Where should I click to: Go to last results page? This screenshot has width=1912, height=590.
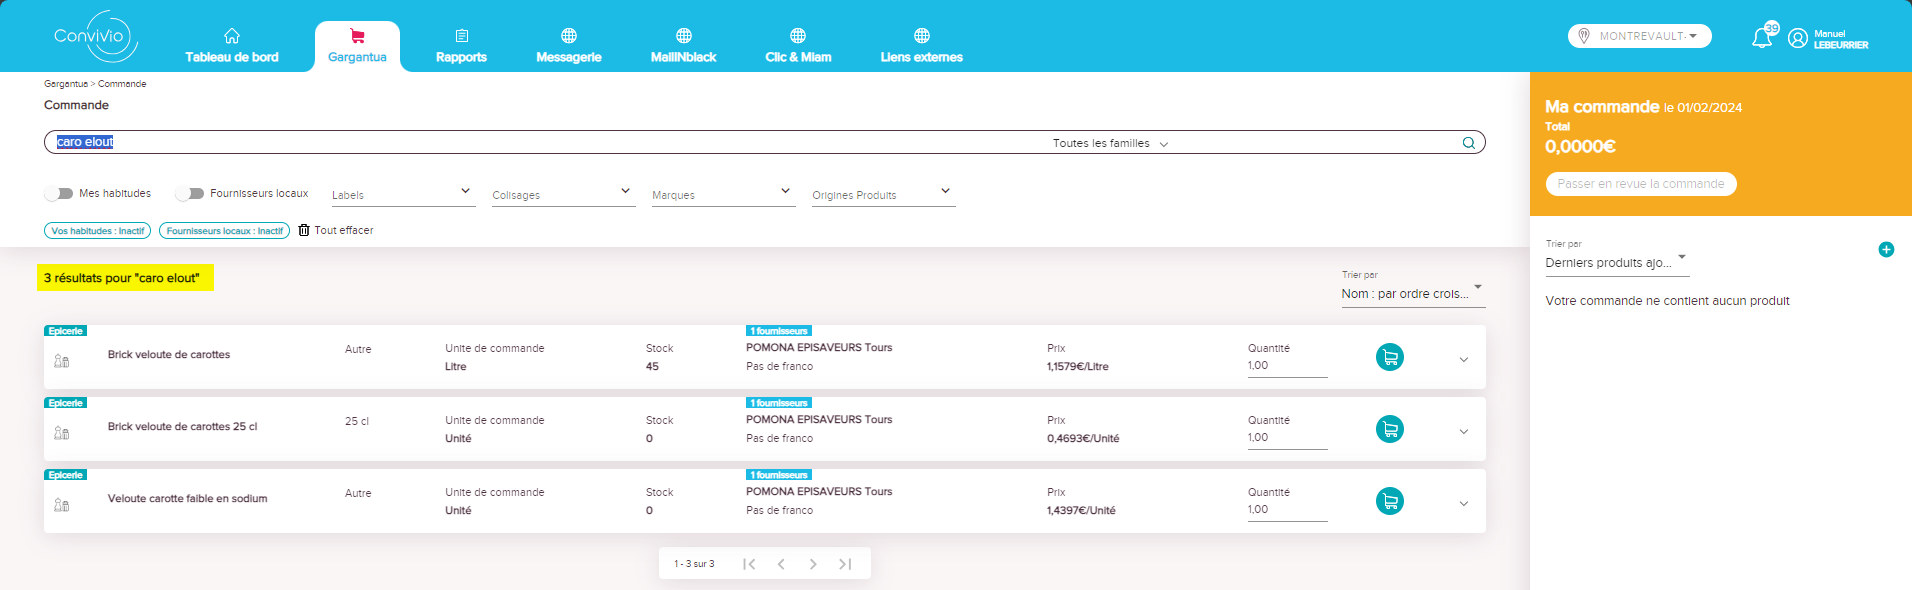point(845,564)
